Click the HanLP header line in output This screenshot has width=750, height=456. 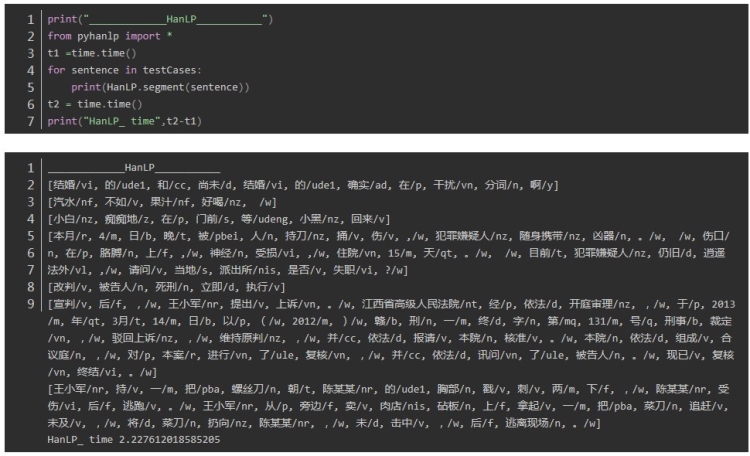point(134,168)
